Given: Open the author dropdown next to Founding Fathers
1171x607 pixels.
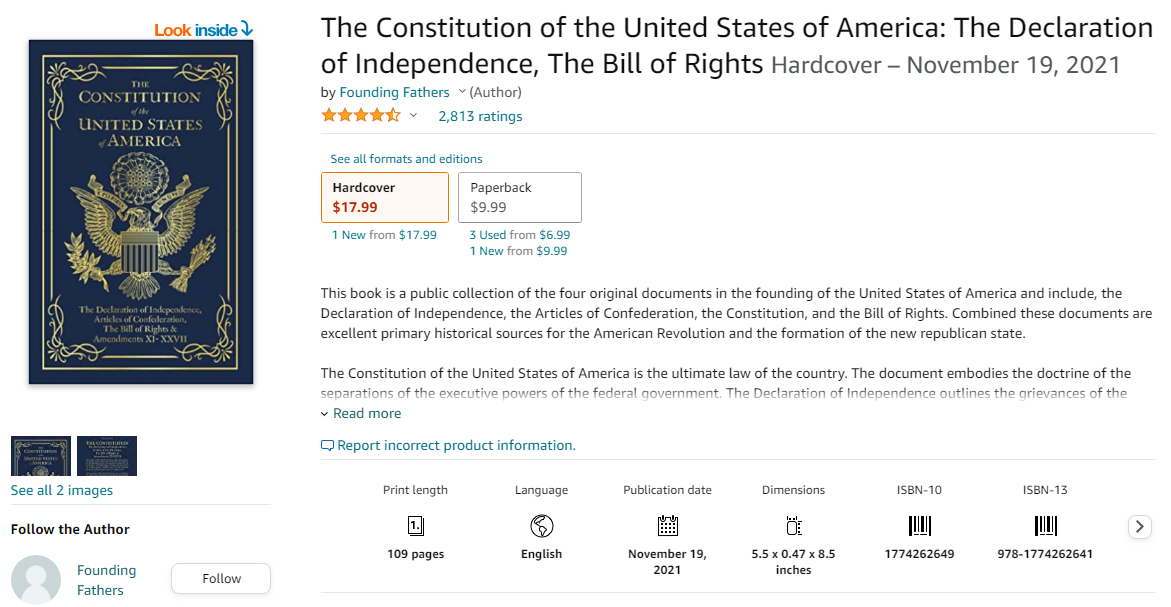Looking at the screenshot, I should (x=462, y=92).
